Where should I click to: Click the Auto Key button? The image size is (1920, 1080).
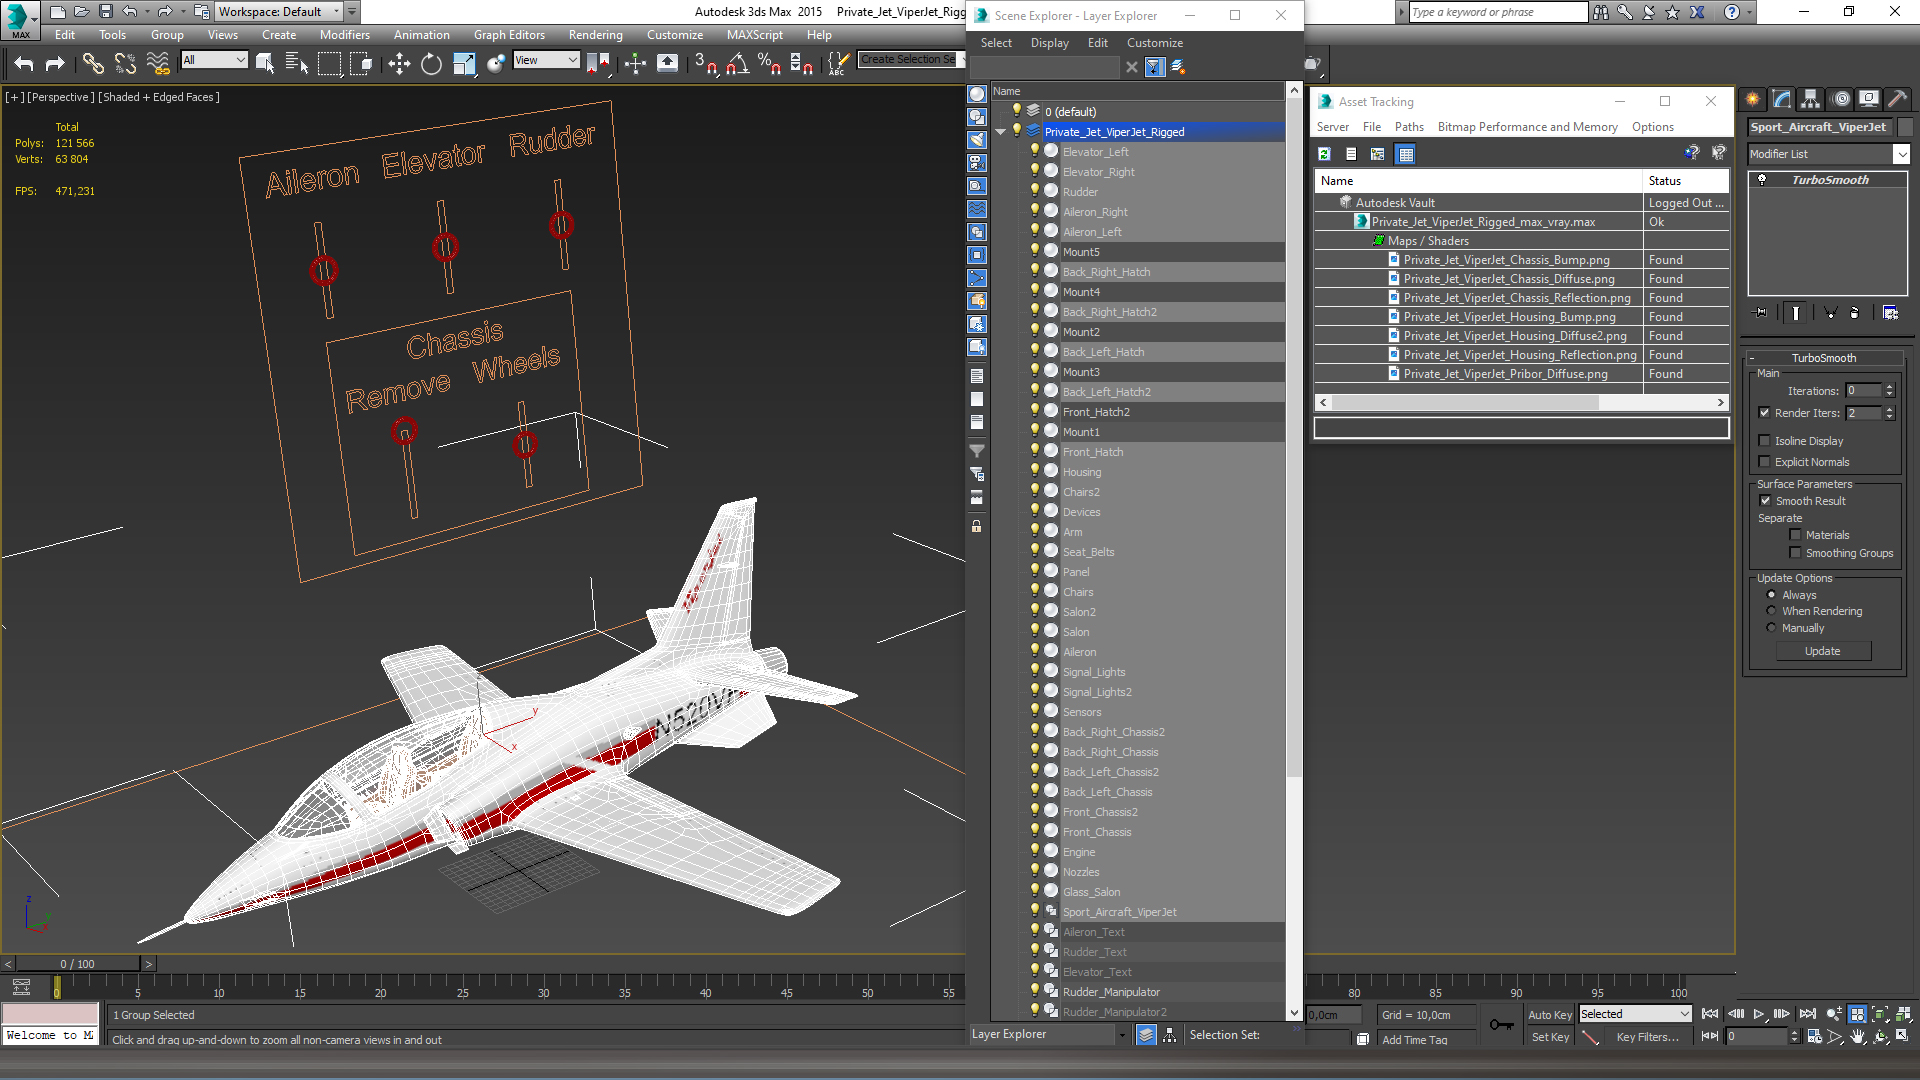(1549, 1014)
